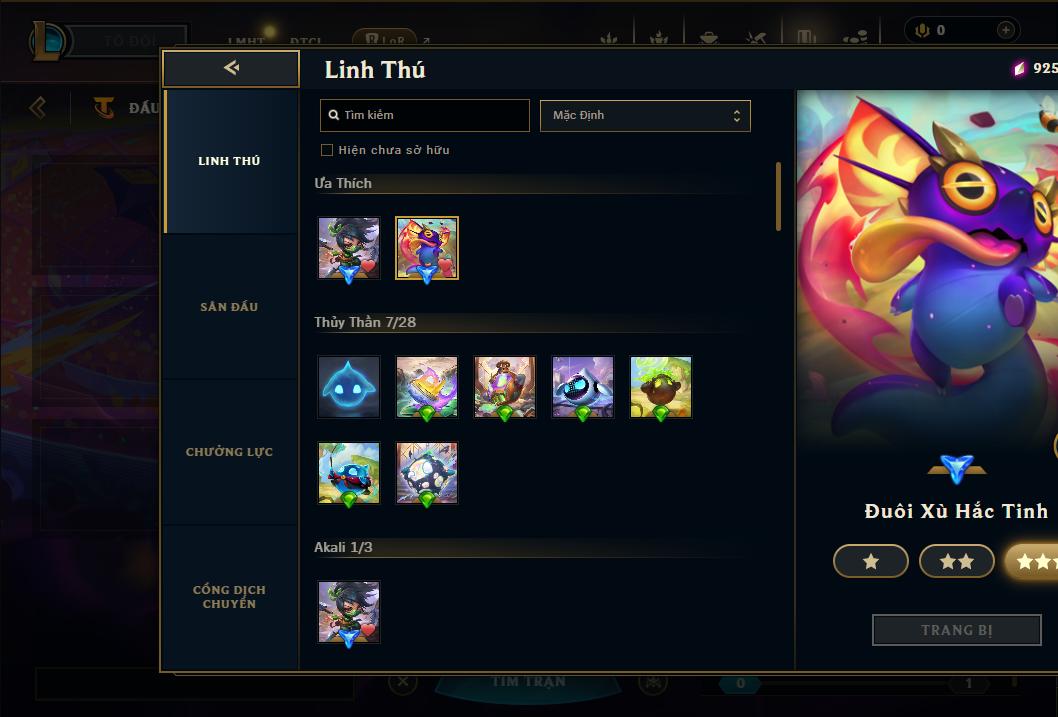Image resolution: width=1058 pixels, height=717 pixels.
Task: Select the Akali little legend in Ưa Thích
Action: coord(349,248)
